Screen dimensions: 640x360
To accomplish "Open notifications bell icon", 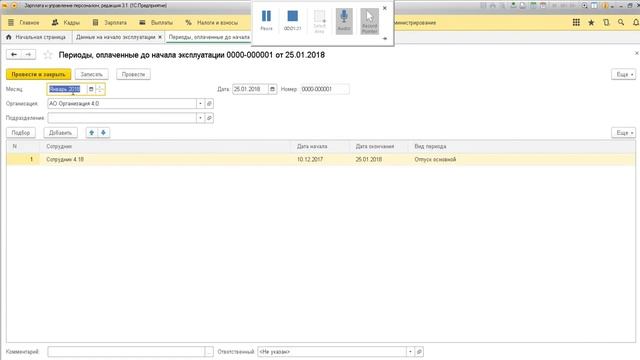I will [x=636, y=22].
